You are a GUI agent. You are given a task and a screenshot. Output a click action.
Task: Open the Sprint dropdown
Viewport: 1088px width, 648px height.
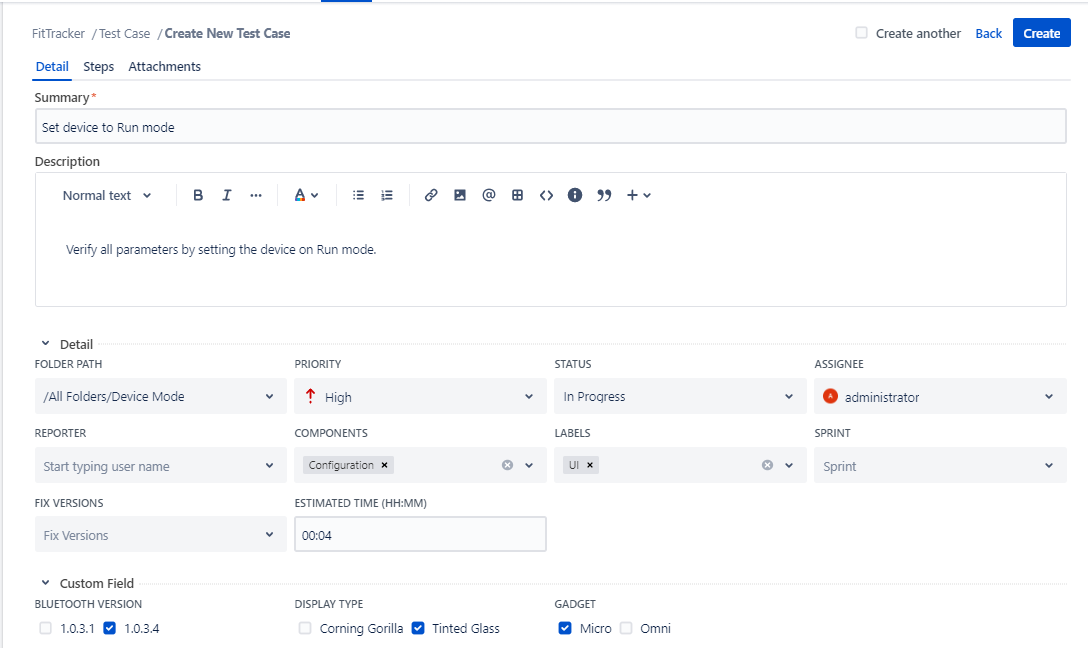pos(940,466)
